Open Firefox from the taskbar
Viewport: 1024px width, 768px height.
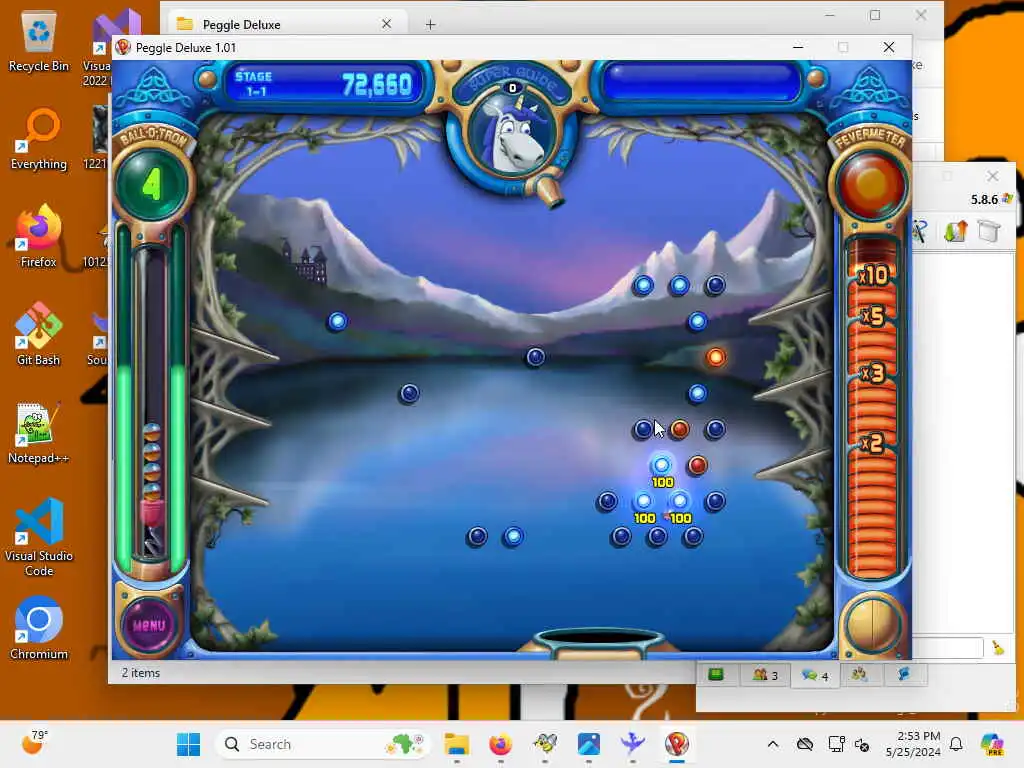(x=500, y=744)
